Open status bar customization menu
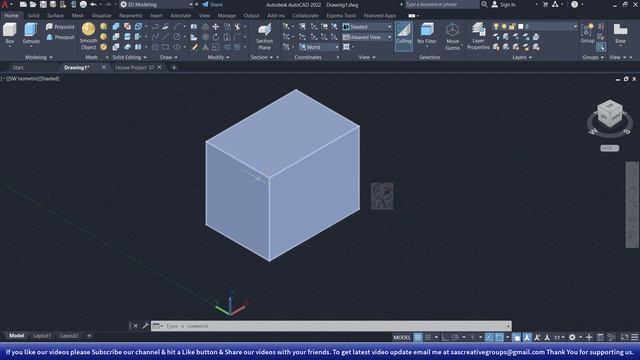 coord(635,338)
